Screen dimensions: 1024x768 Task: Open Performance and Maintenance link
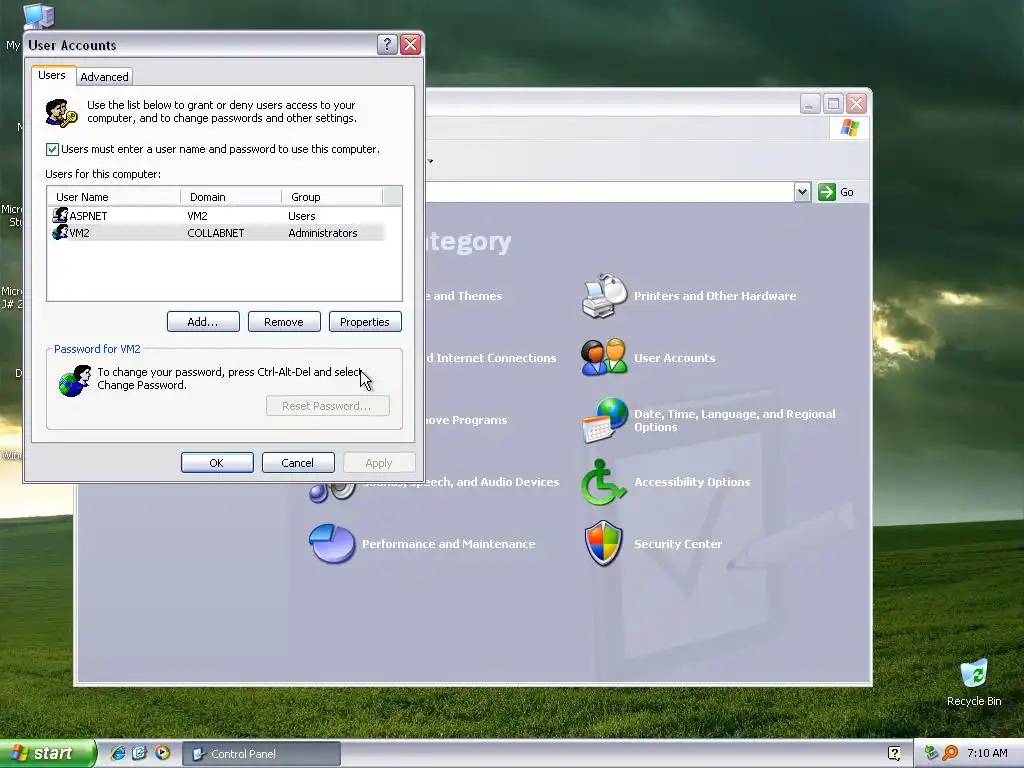pos(448,544)
